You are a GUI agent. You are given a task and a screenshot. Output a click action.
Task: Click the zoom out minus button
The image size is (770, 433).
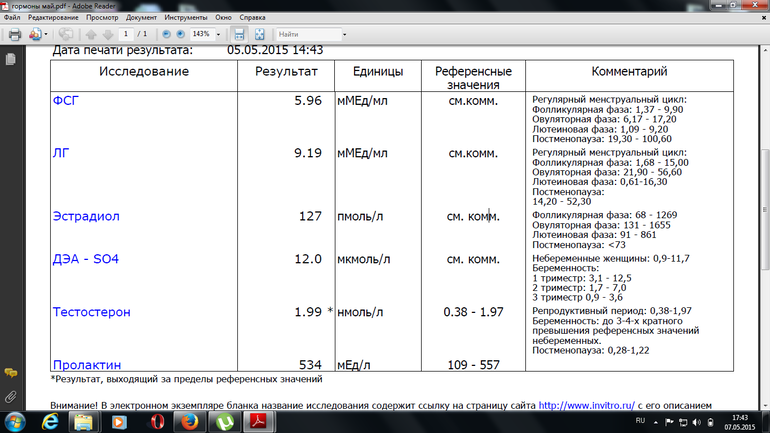coord(166,34)
